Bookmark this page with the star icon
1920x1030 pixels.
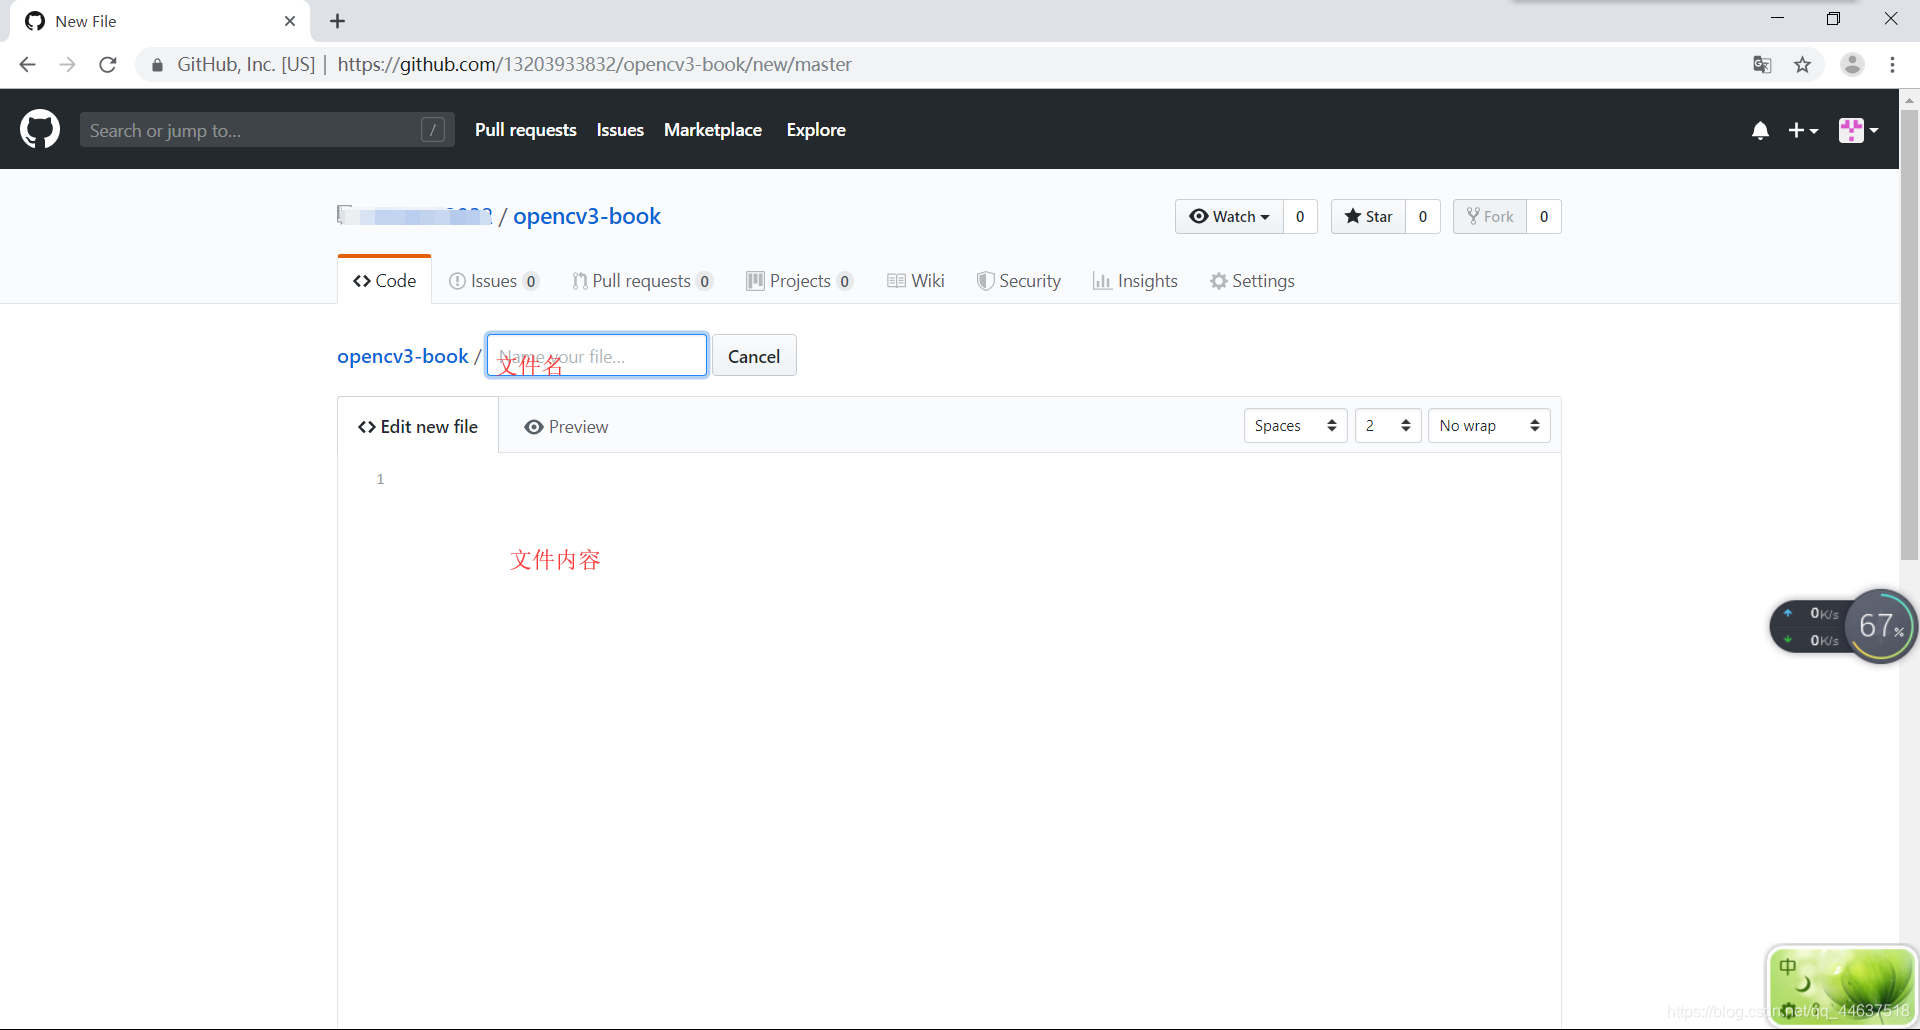[x=1802, y=64]
